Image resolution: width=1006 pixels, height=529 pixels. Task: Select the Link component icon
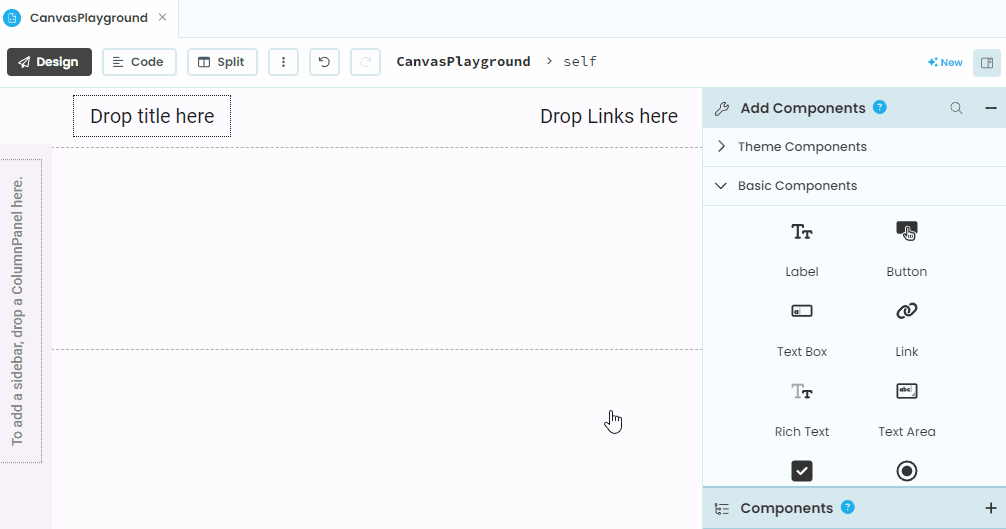[x=907, y=311]
